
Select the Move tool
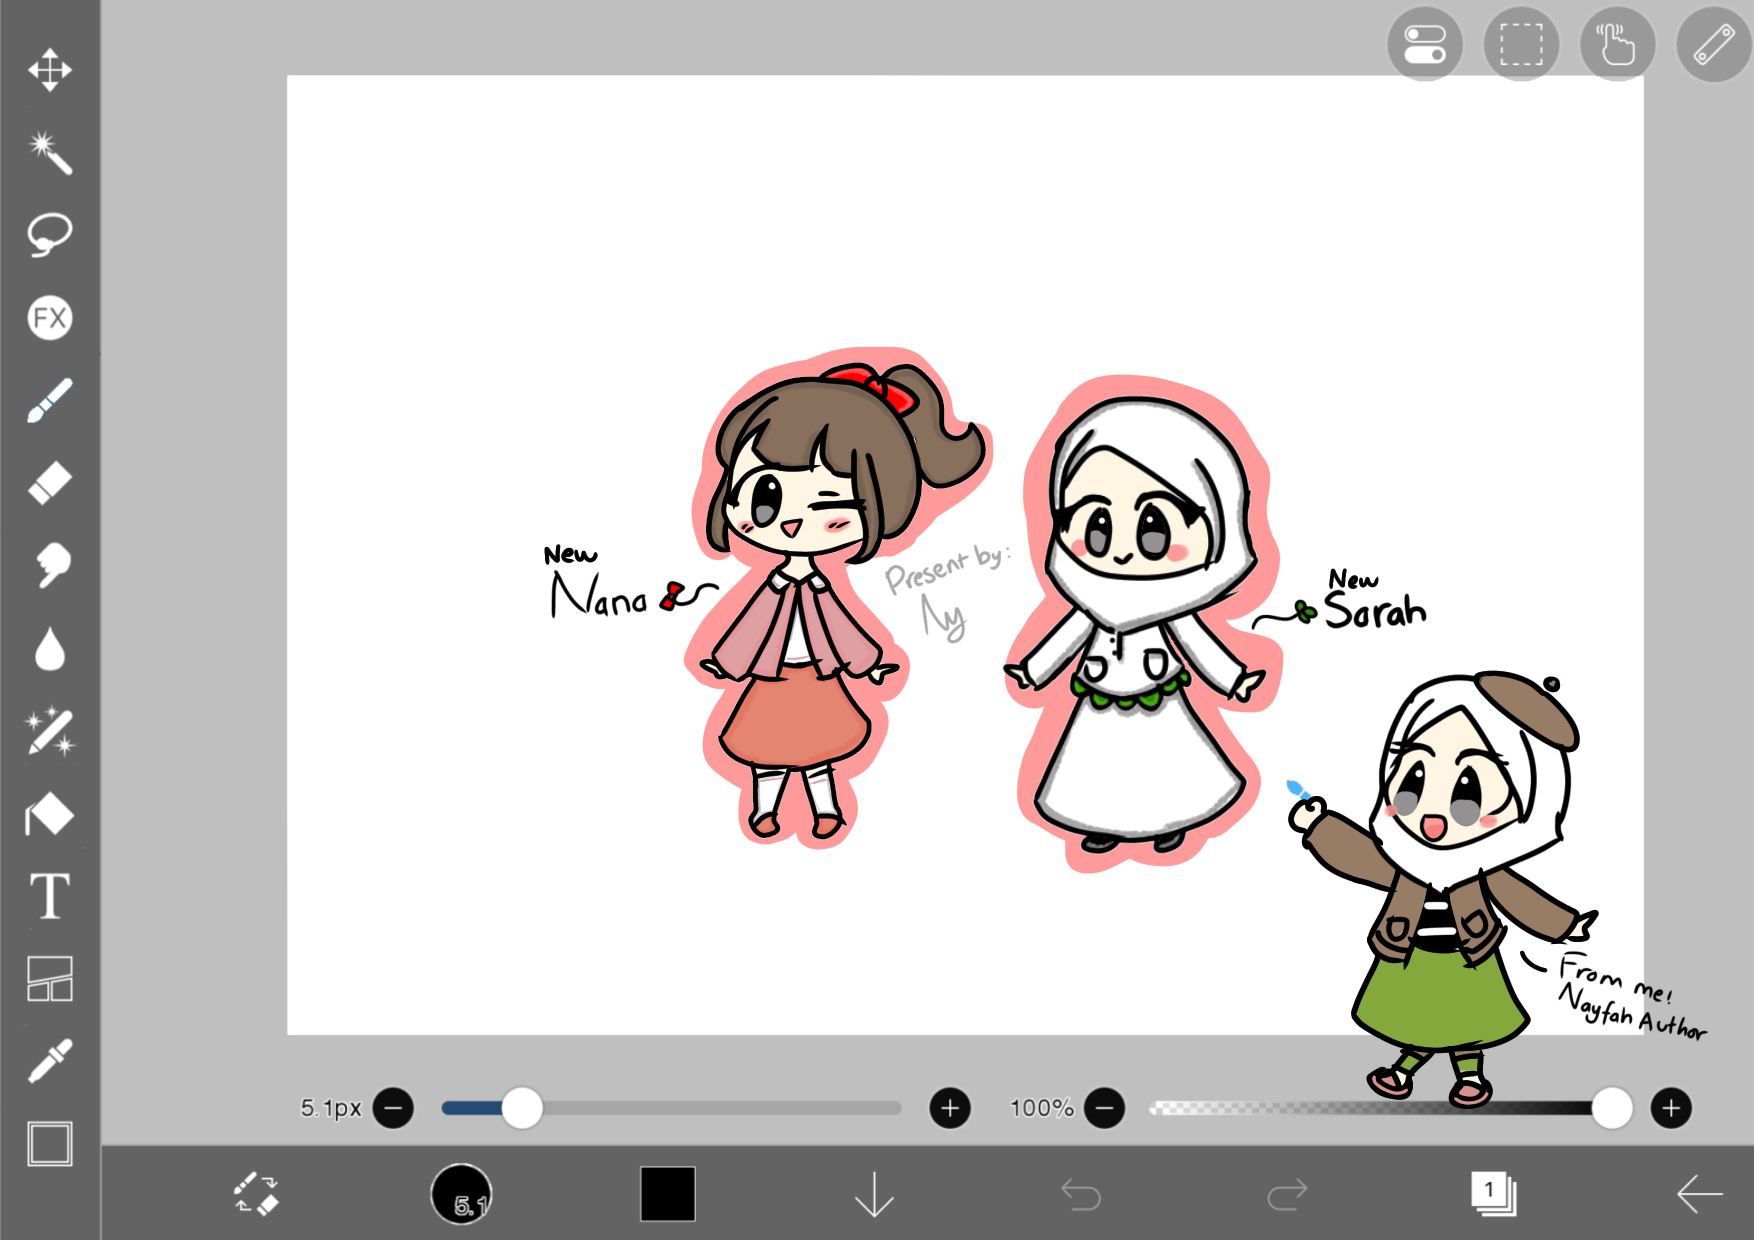51,70
